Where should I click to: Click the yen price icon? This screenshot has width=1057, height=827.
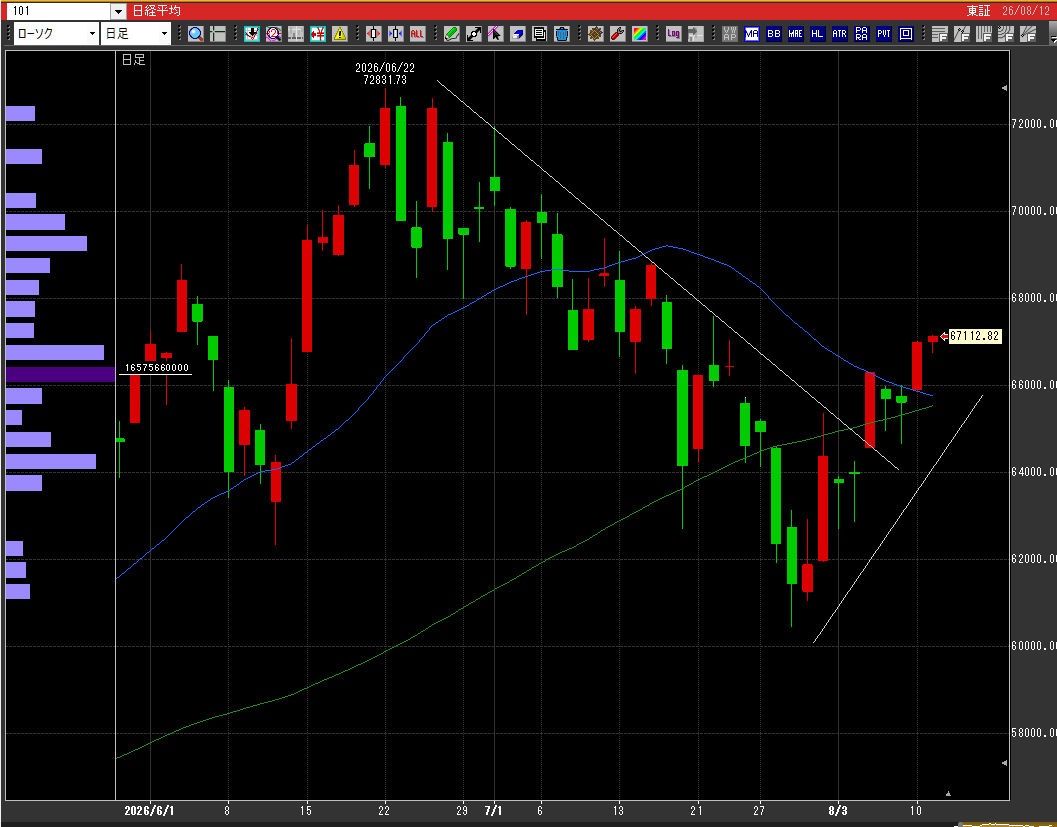tap(318, 34)
